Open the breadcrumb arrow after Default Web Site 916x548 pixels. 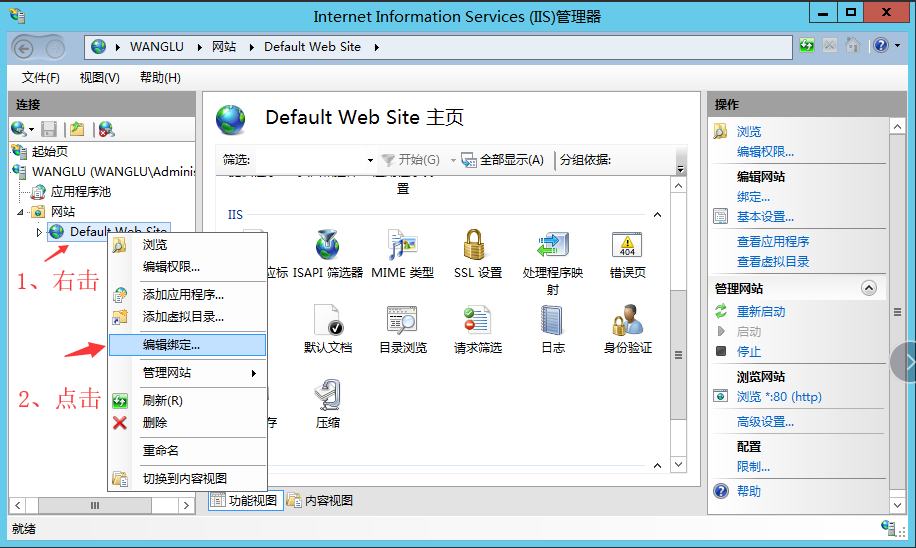point(377,47)
